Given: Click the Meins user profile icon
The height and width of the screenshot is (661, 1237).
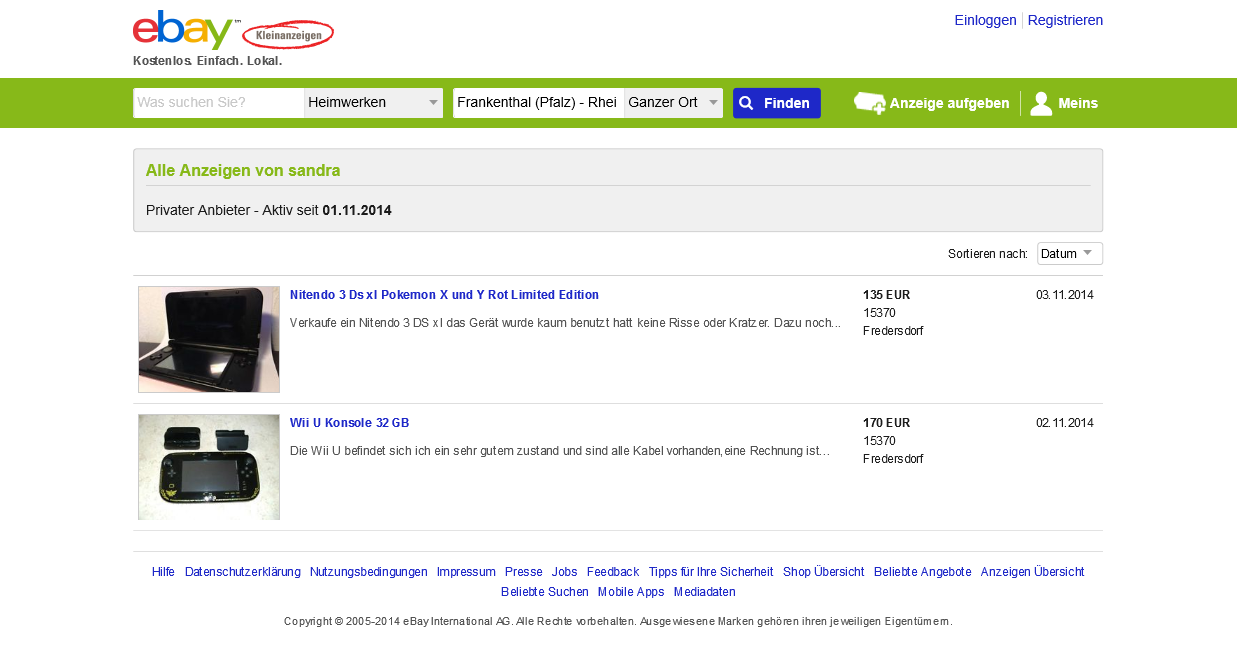Looking at the screenshot, I should [1041, 103].
